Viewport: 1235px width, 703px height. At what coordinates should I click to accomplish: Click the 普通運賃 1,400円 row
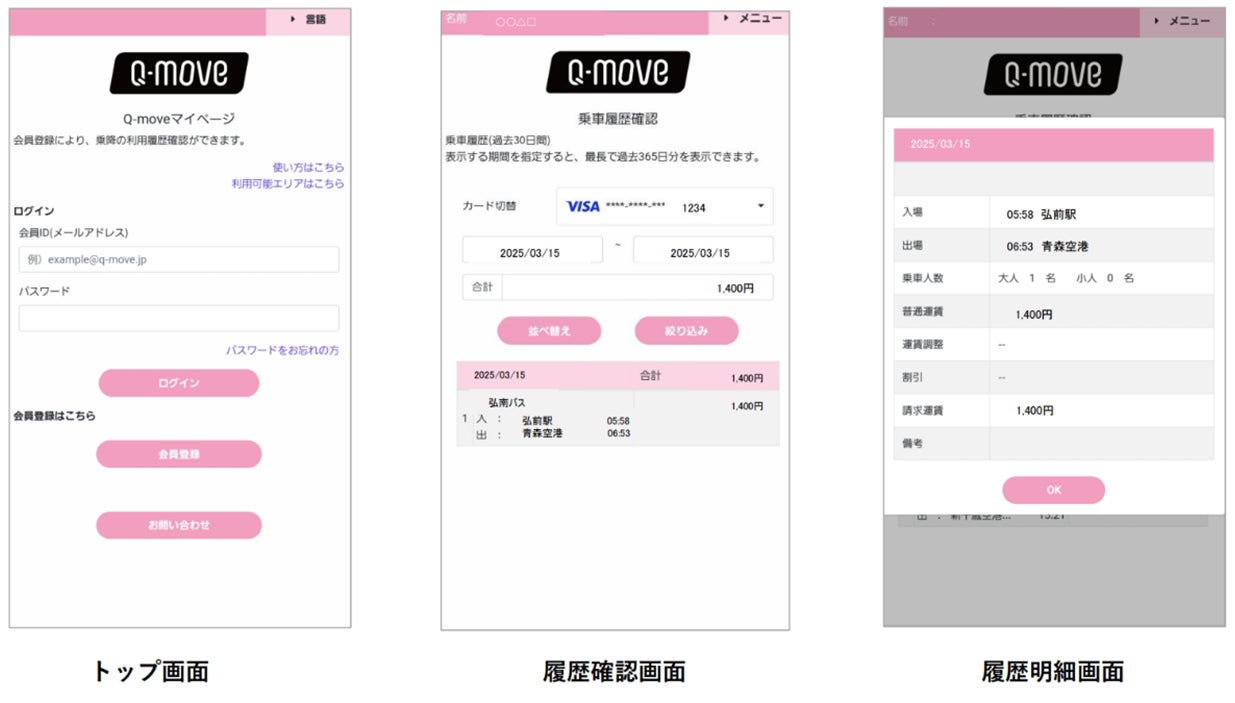[x=1054, y=311]
